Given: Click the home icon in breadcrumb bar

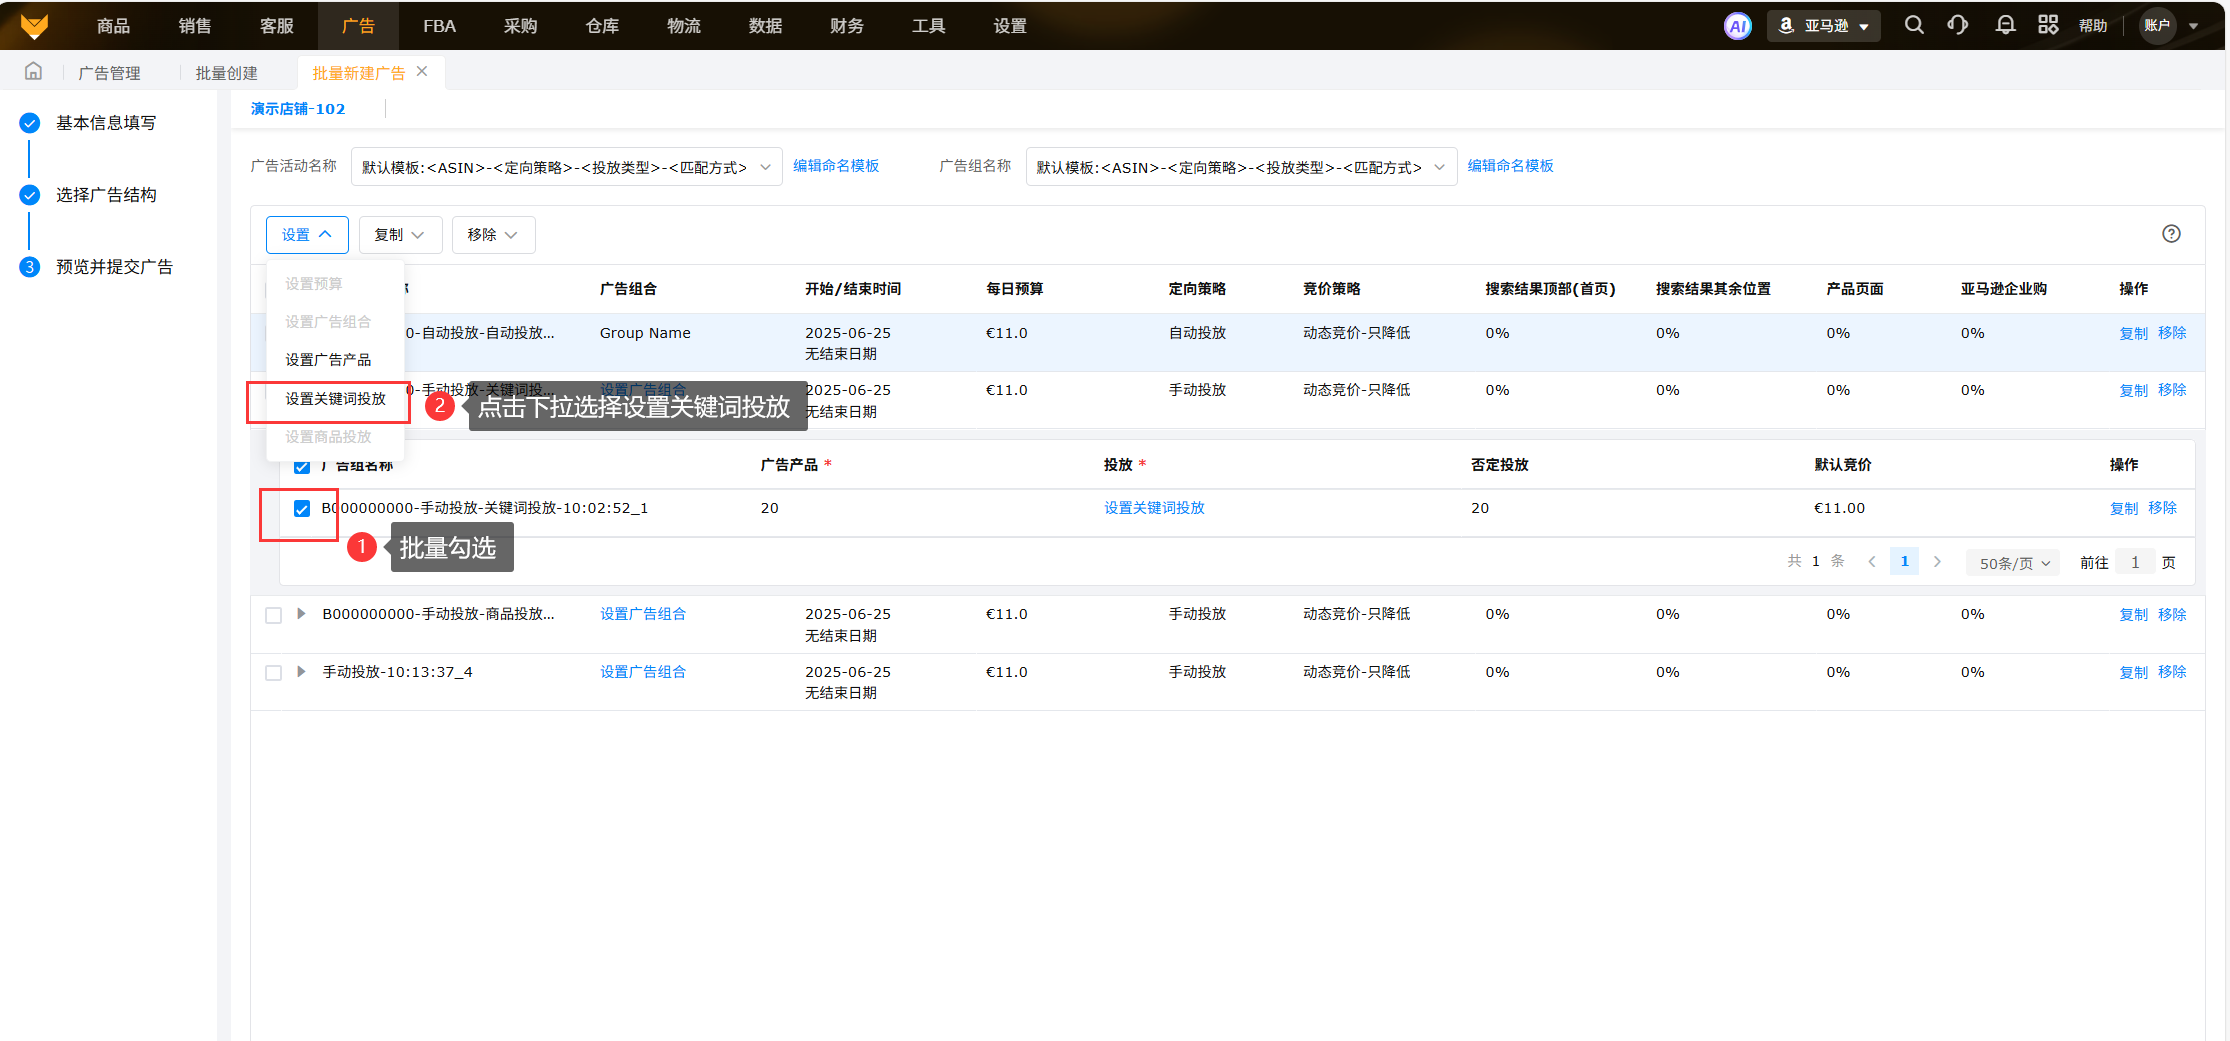Looking at the screenshot, I should point(33,72).
